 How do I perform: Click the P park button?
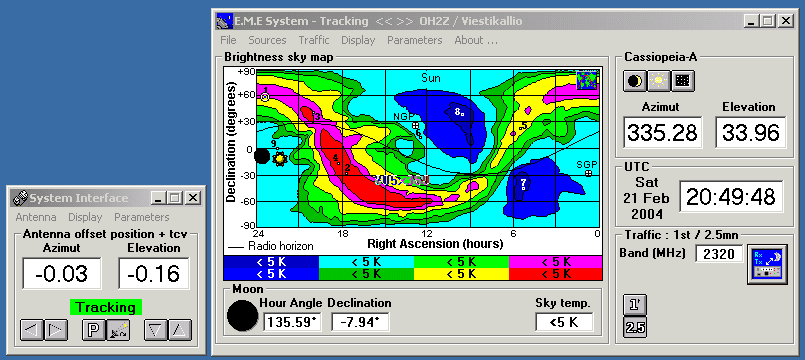93,330
